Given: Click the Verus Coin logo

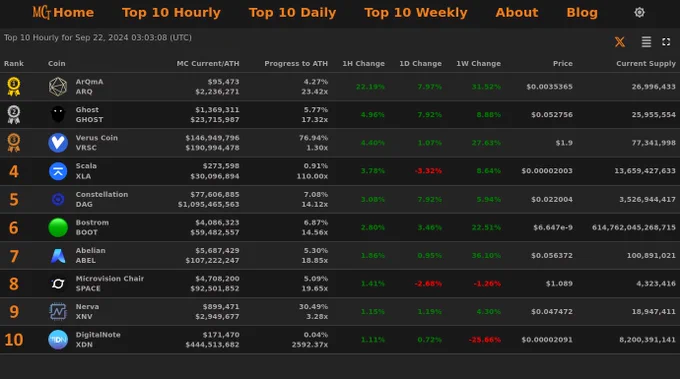Looking at the screenshot, I should (58, 143).
